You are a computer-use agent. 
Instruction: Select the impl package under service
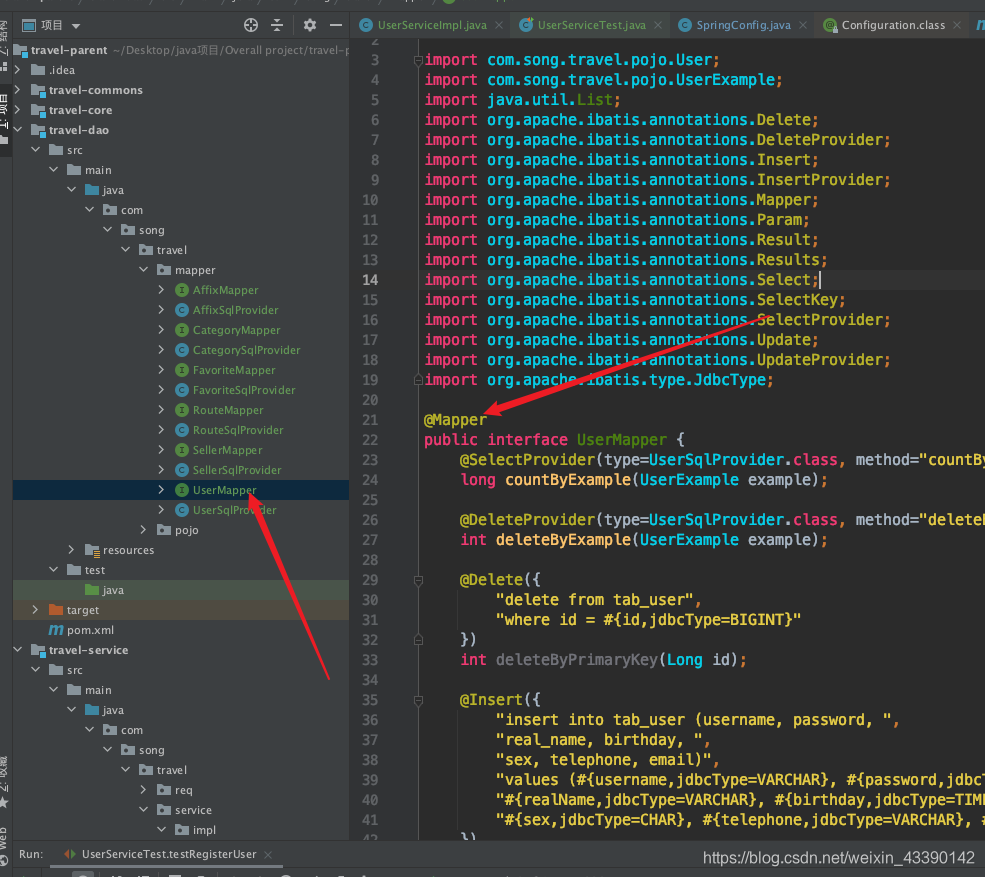(x=204, y=830)
